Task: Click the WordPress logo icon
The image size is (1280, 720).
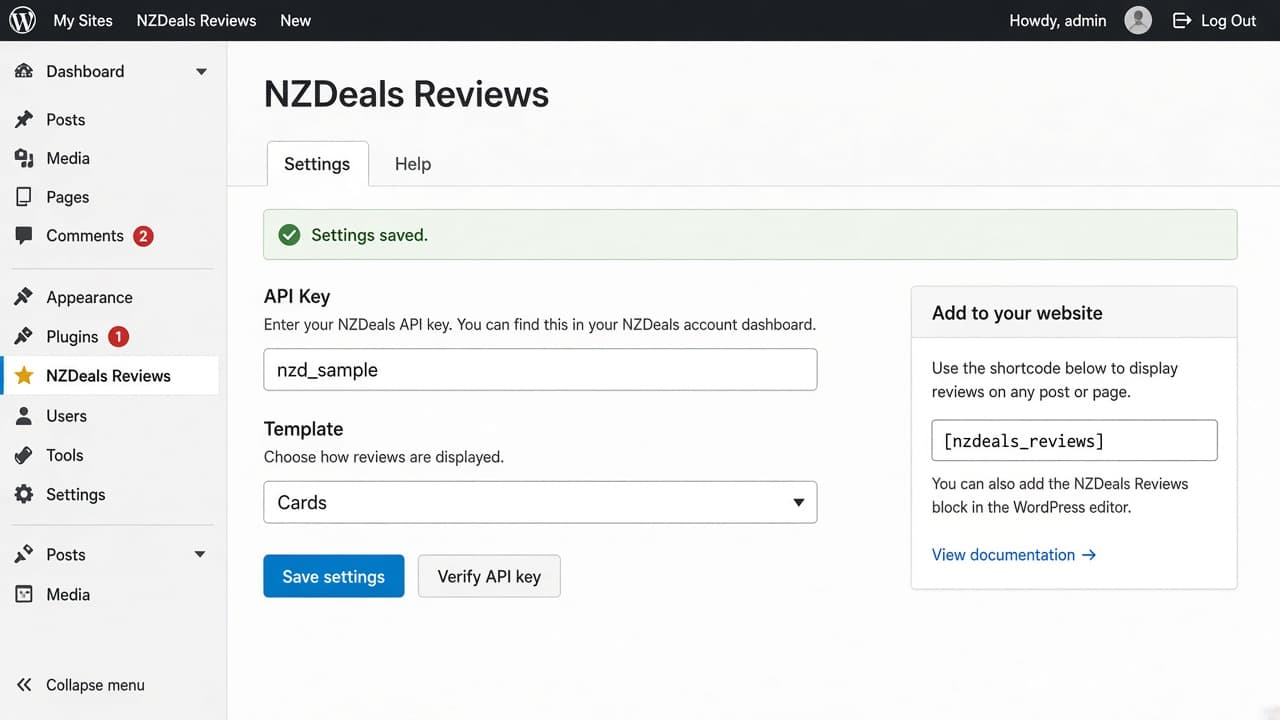Action: click(22, 20)
